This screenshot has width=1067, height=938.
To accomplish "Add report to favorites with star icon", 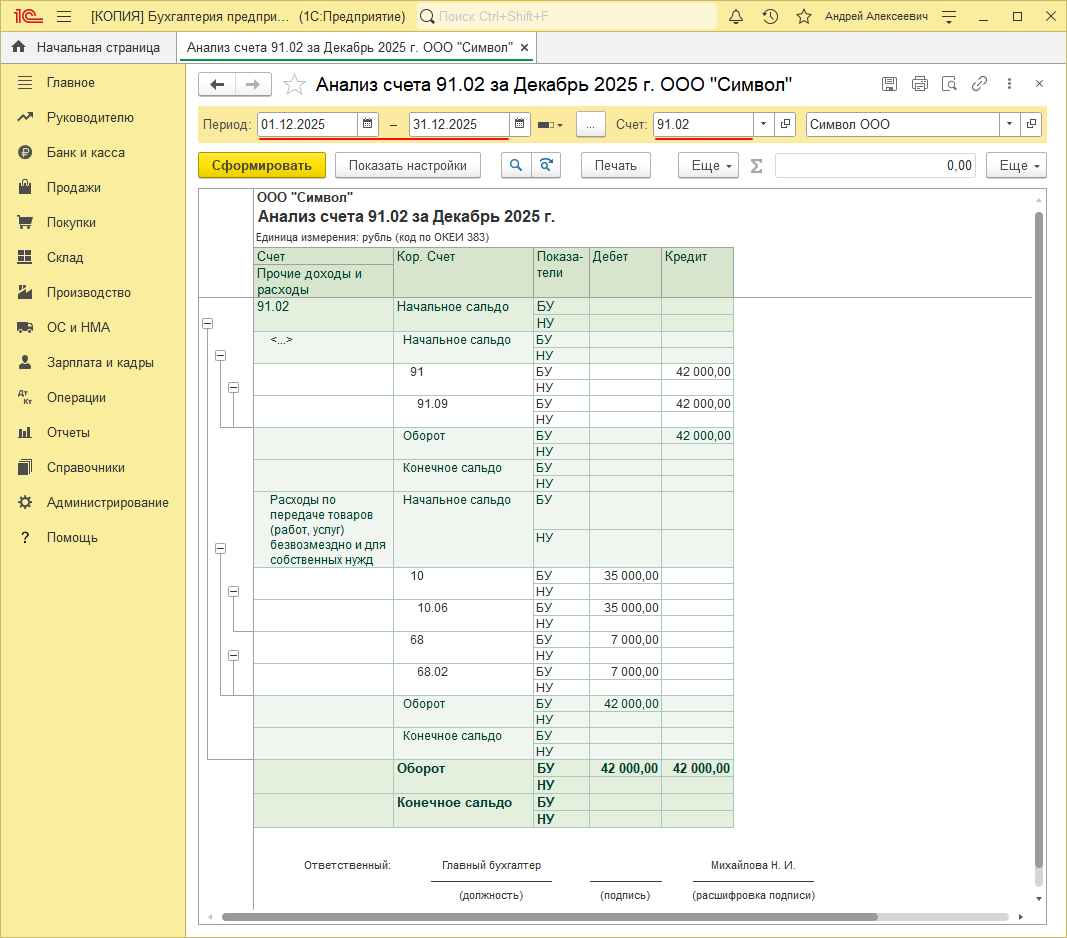I will click(294, 85).
